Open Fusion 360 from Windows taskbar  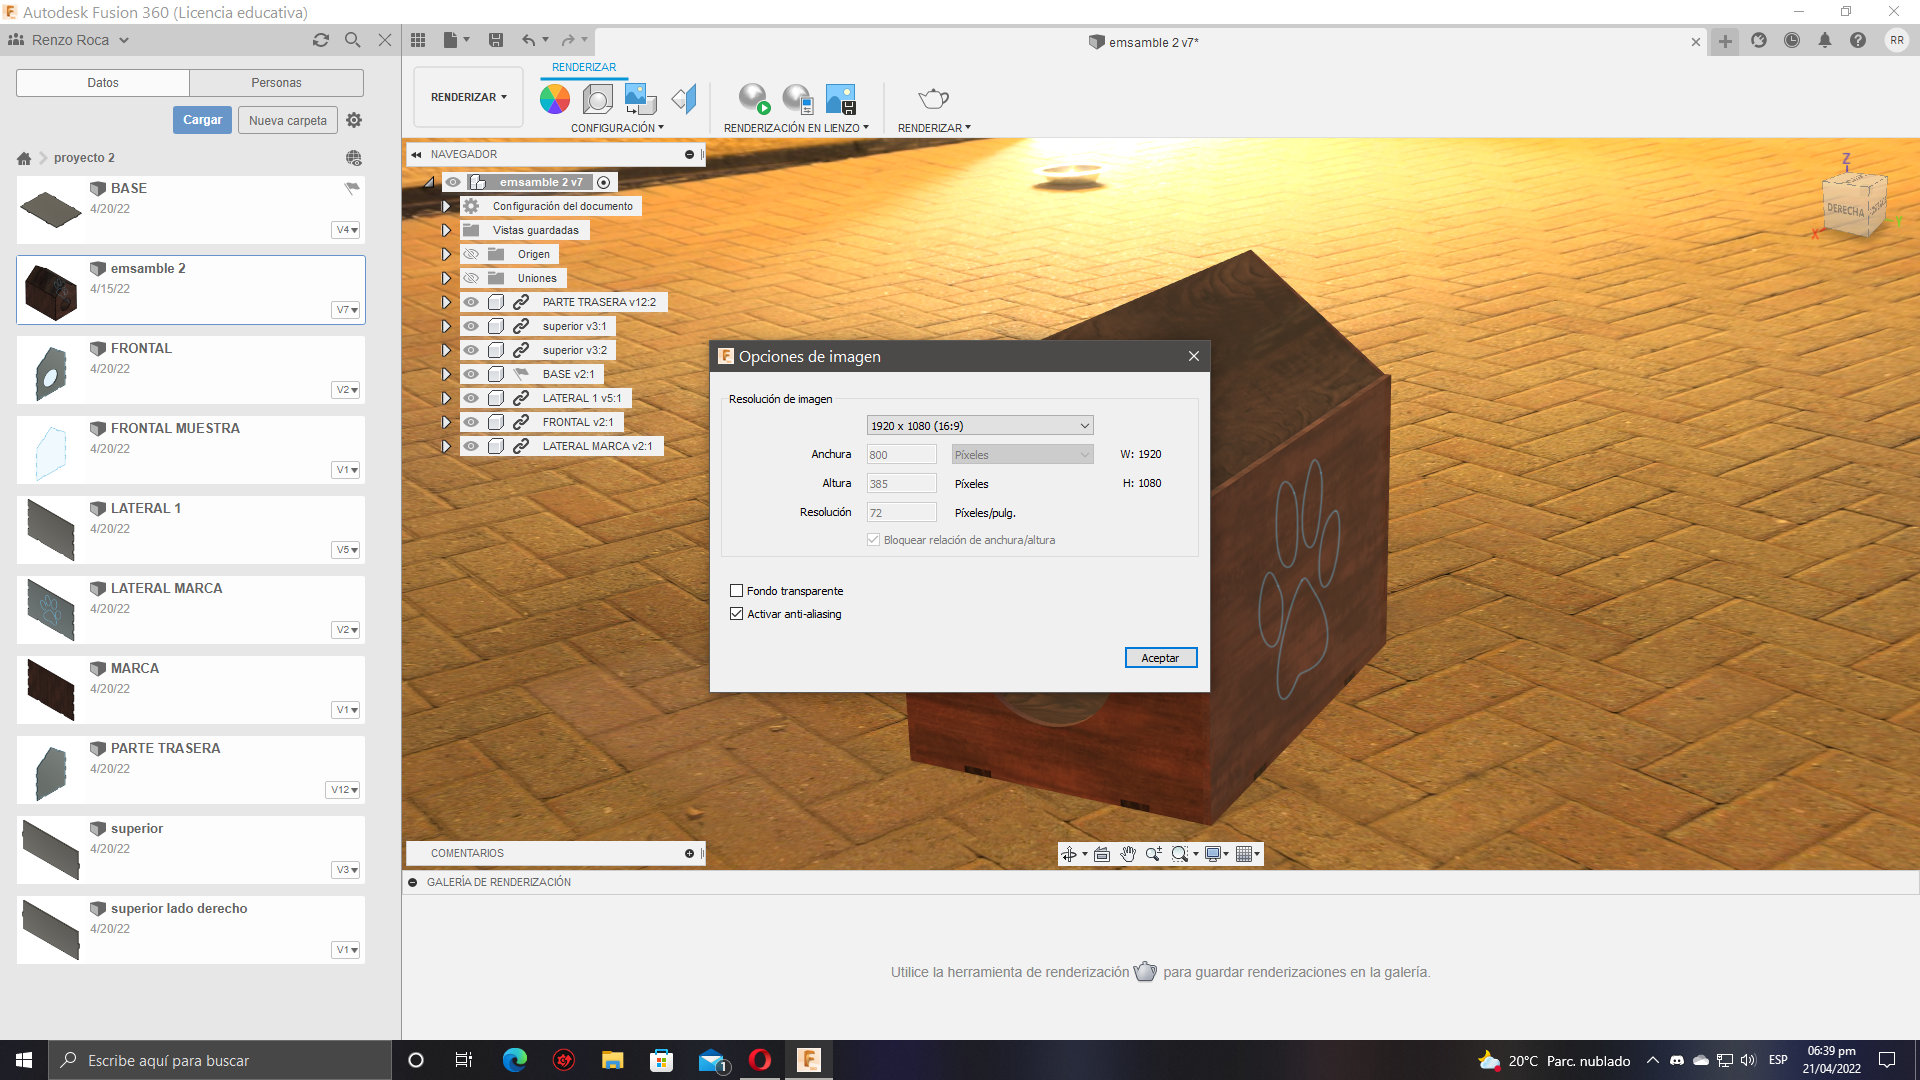(x=808, y=1060)
